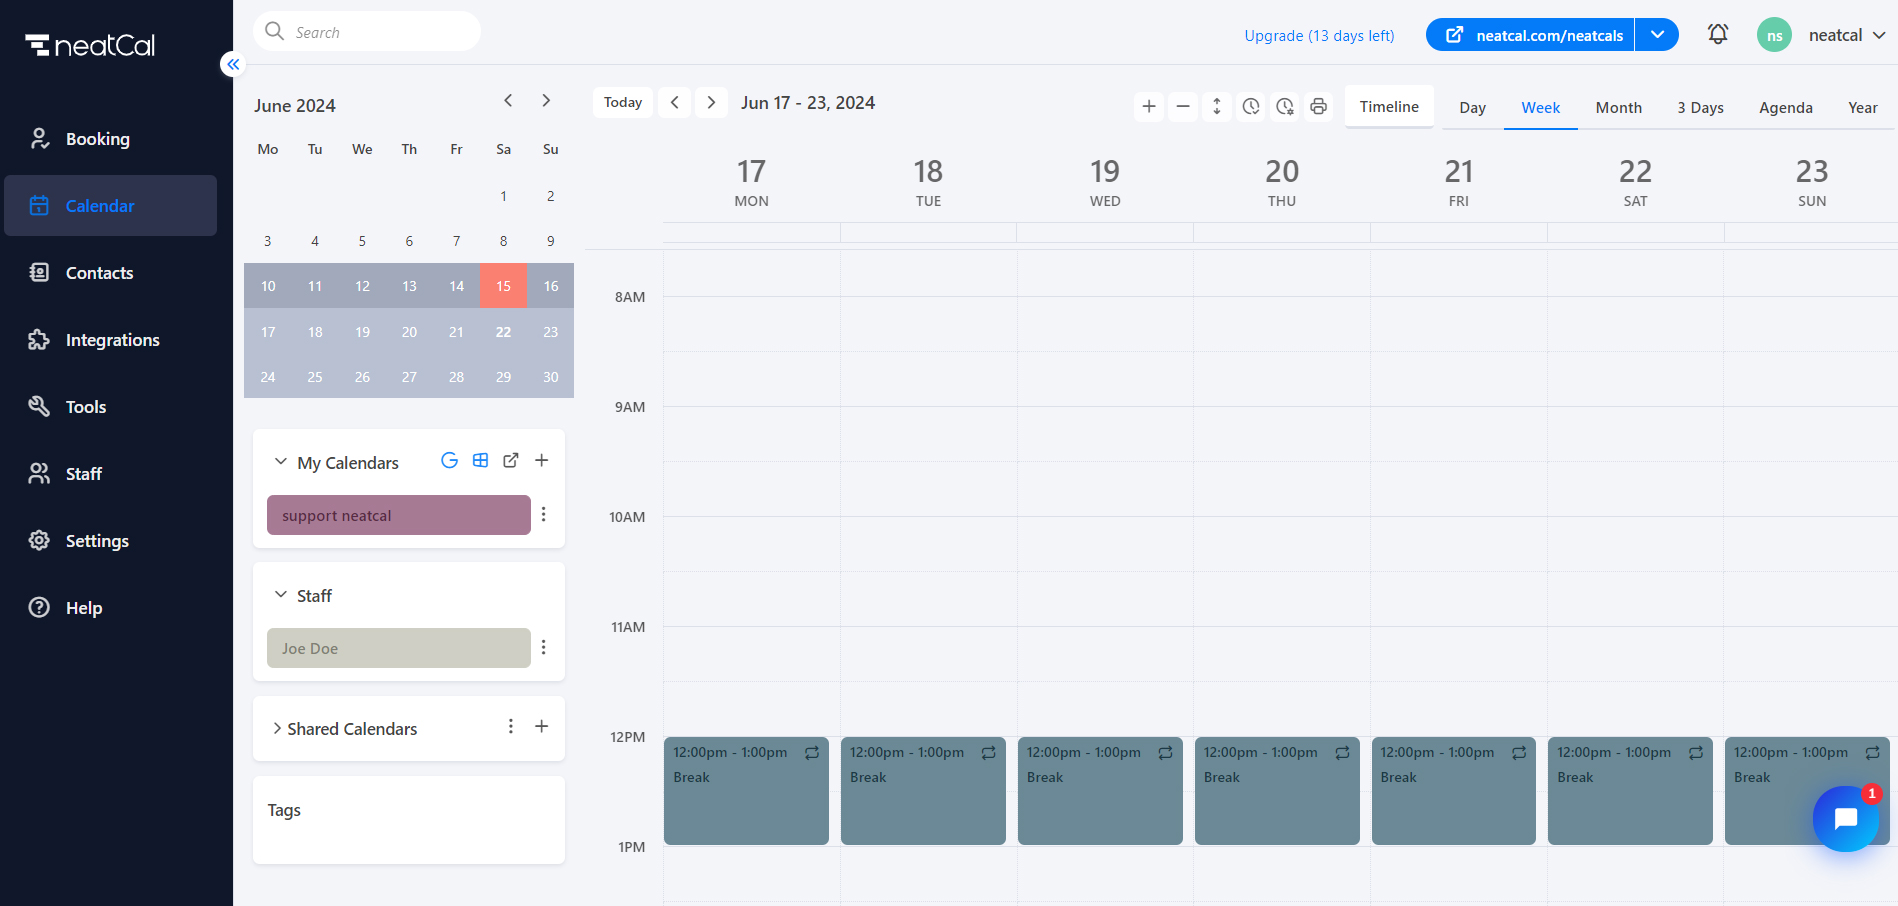Go to next month in mini calendar

click(x=546, y=100)
